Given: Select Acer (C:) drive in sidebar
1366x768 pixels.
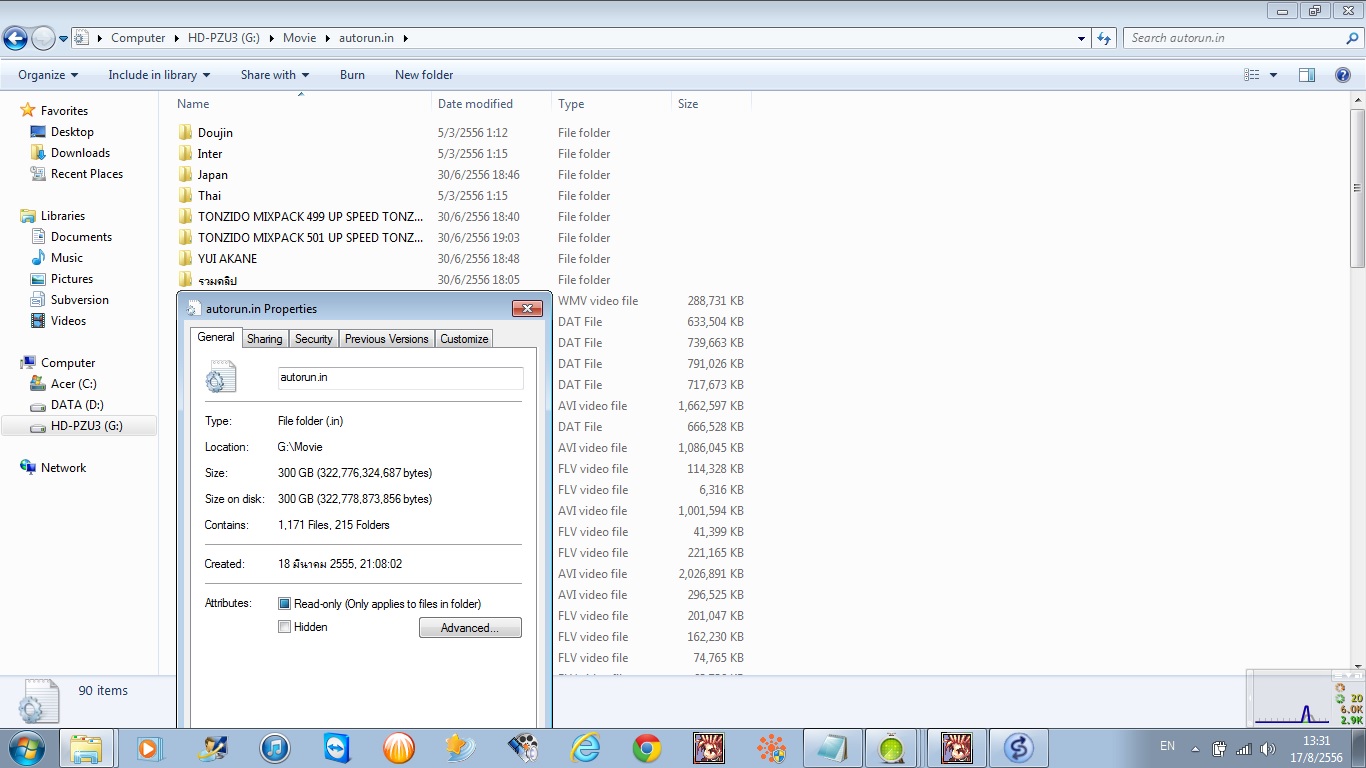Looking at the screenshot, I should [x=73, y=384].
